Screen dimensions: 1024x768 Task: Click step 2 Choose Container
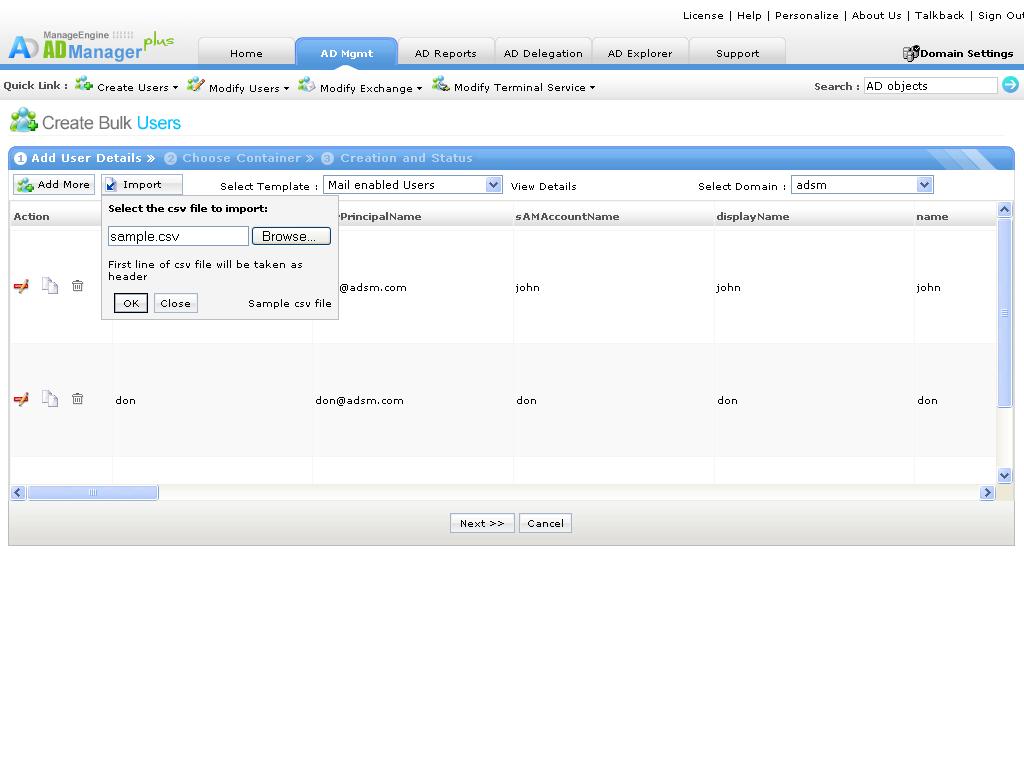click(239, 158)
